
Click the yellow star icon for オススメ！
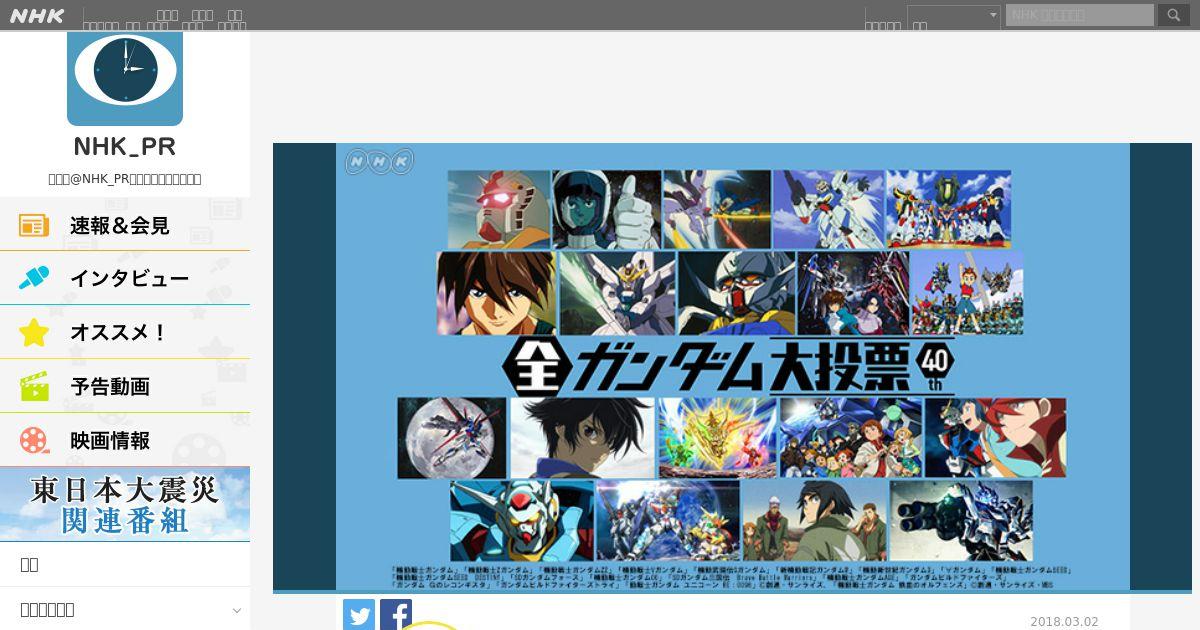click(x=34, y=332)
